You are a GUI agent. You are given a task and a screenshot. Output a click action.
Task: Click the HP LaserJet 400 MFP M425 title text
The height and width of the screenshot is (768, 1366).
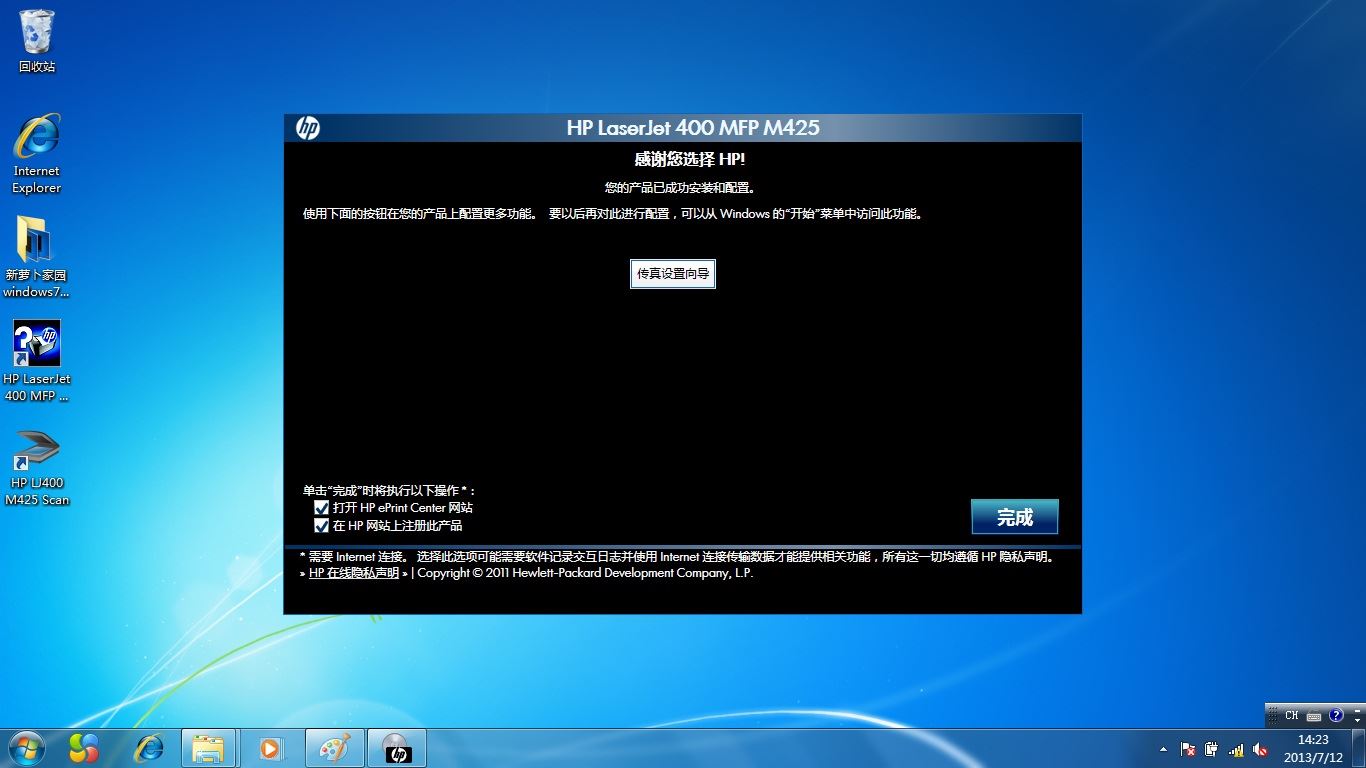[x=693, y=128]
